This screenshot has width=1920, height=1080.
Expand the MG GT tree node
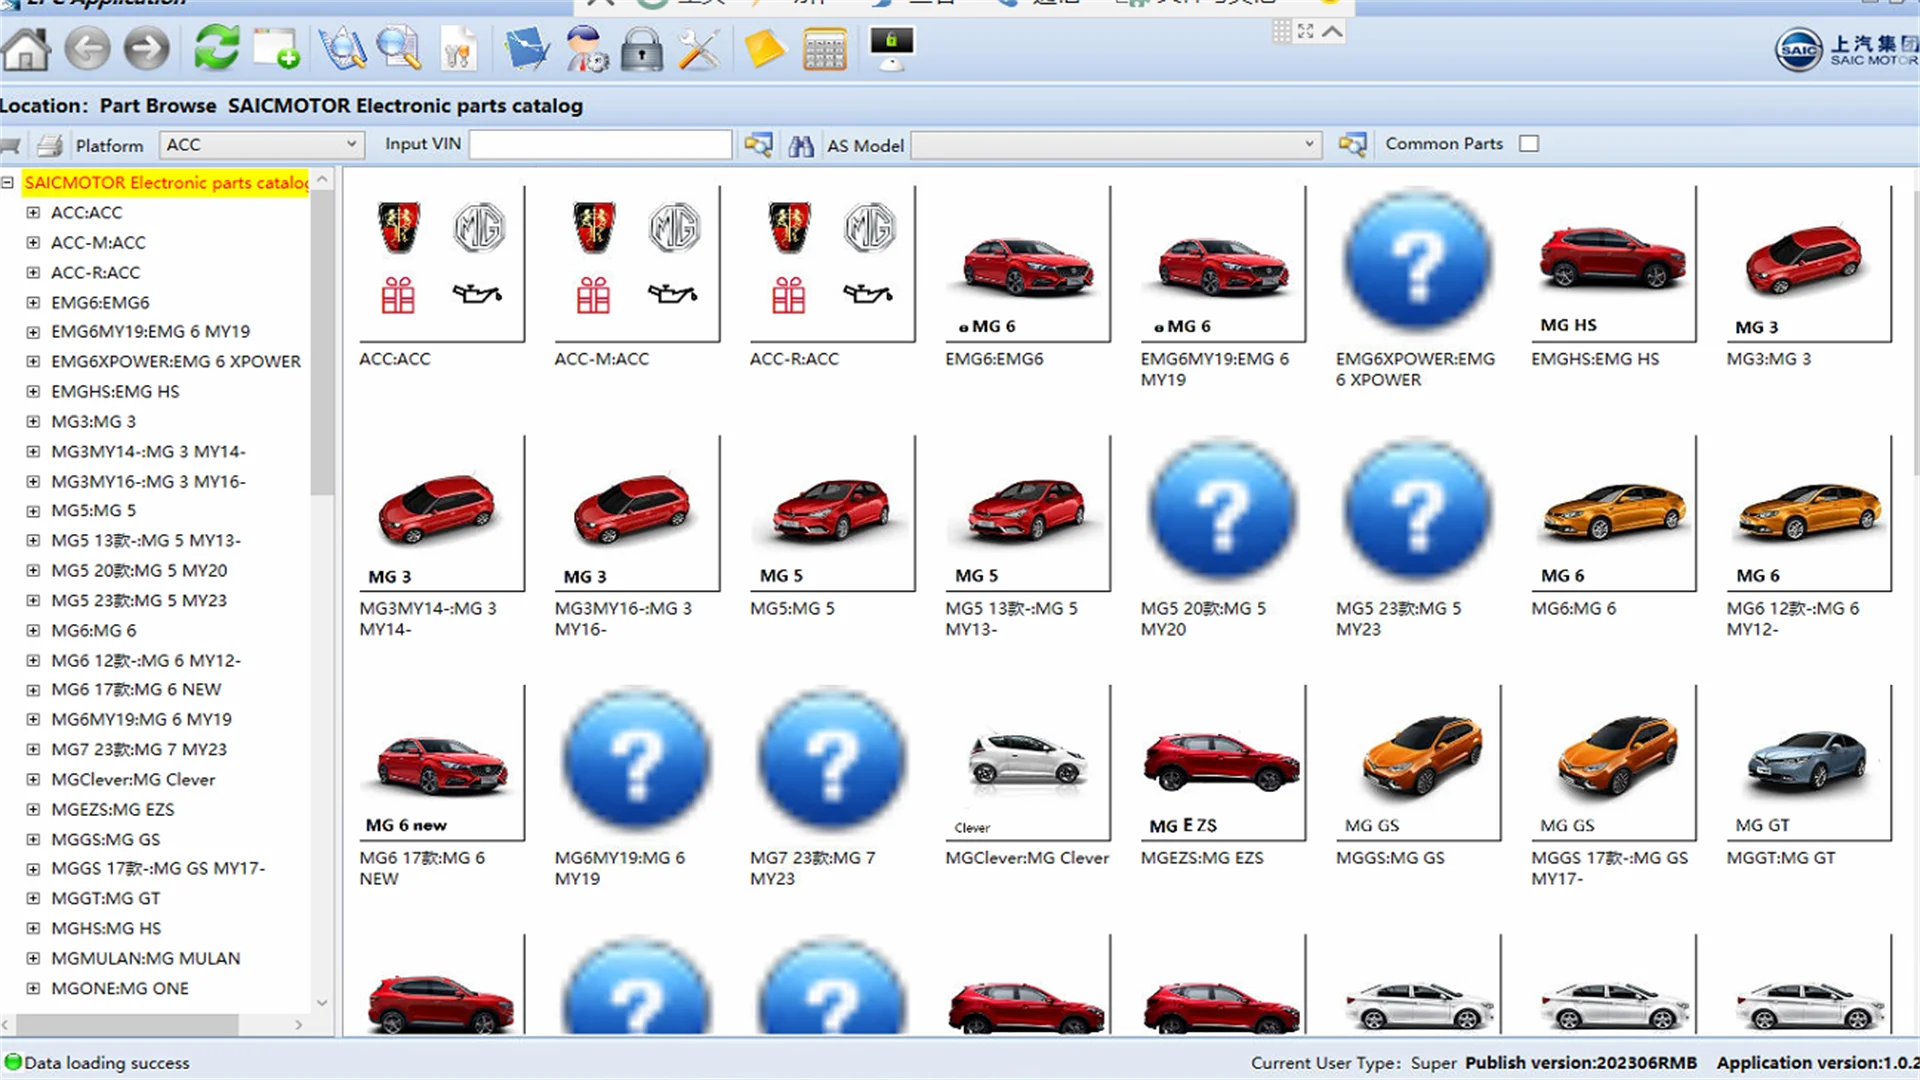coord(33,899)
